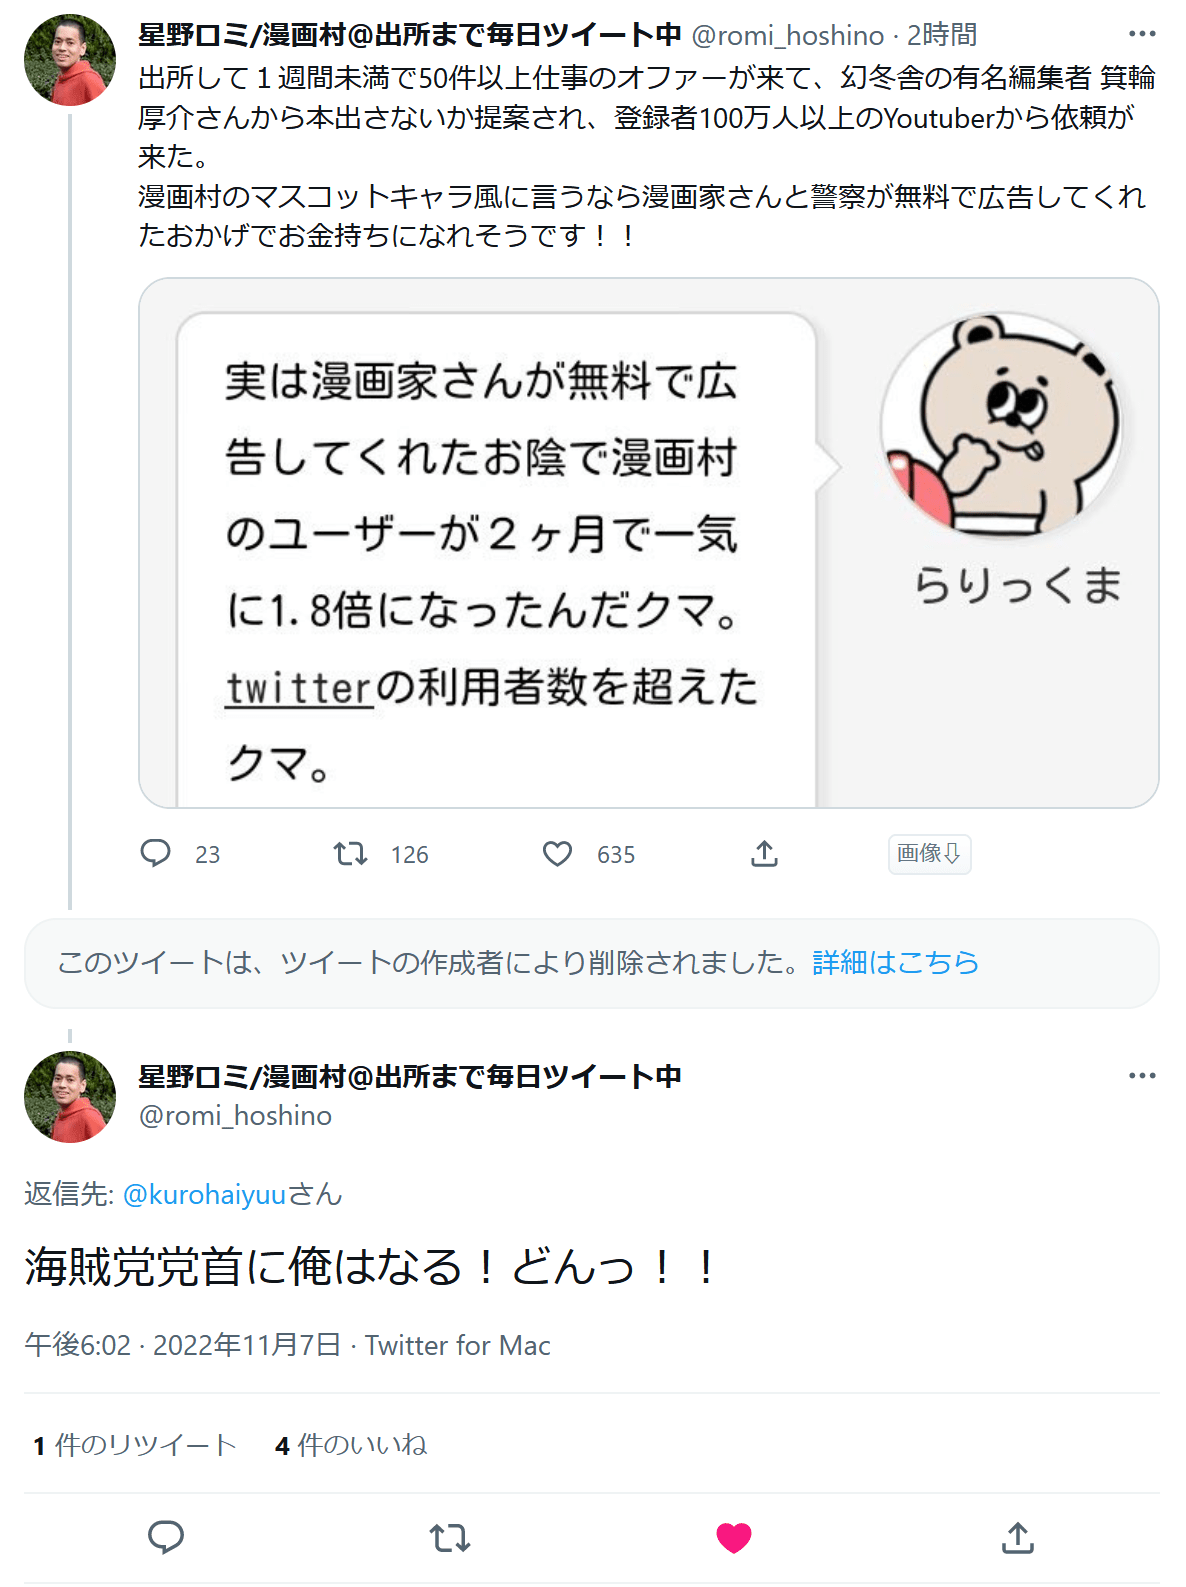Open more options menu on reply tweet
The image size is (1186, 1587).
pyautogui.click(x=1141, y=1076)
